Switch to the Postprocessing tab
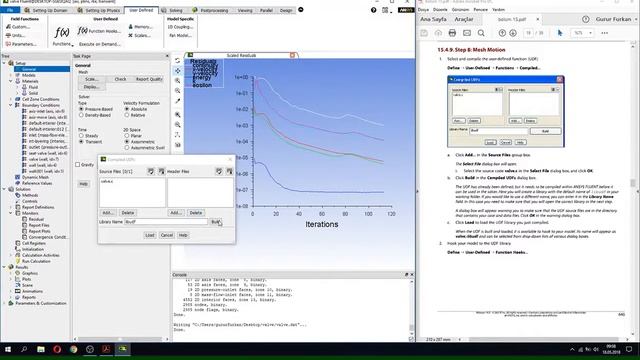Image resolution: width=640 pixels, height=360 pixels. click(210, 10)
